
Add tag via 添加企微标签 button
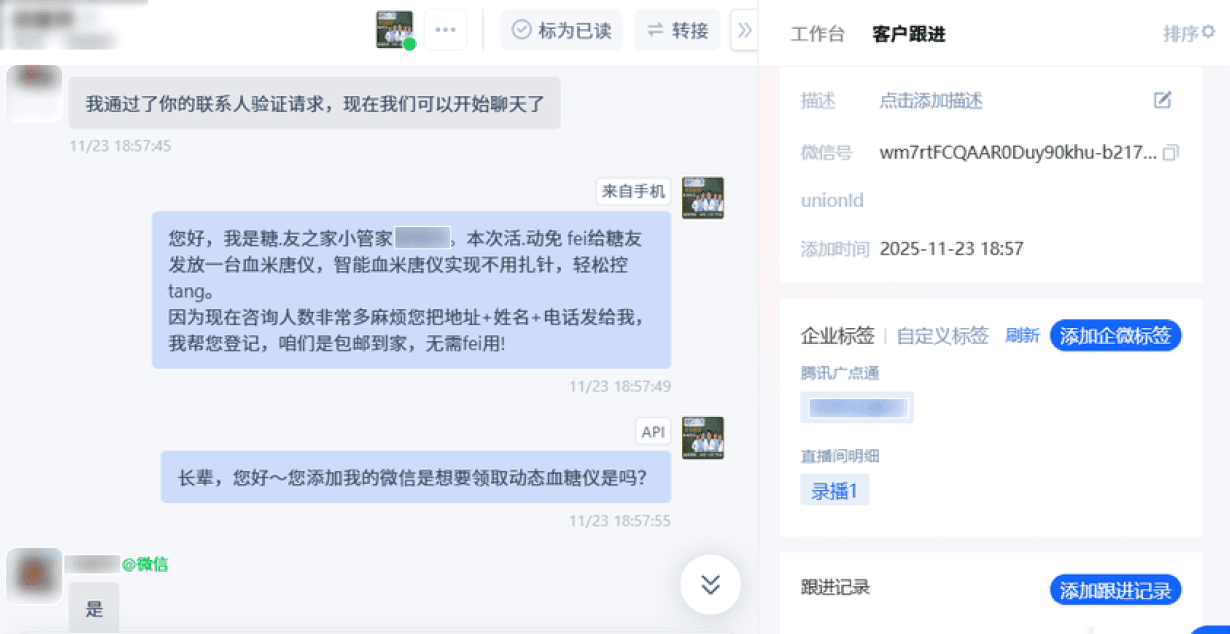(1115, 335)
